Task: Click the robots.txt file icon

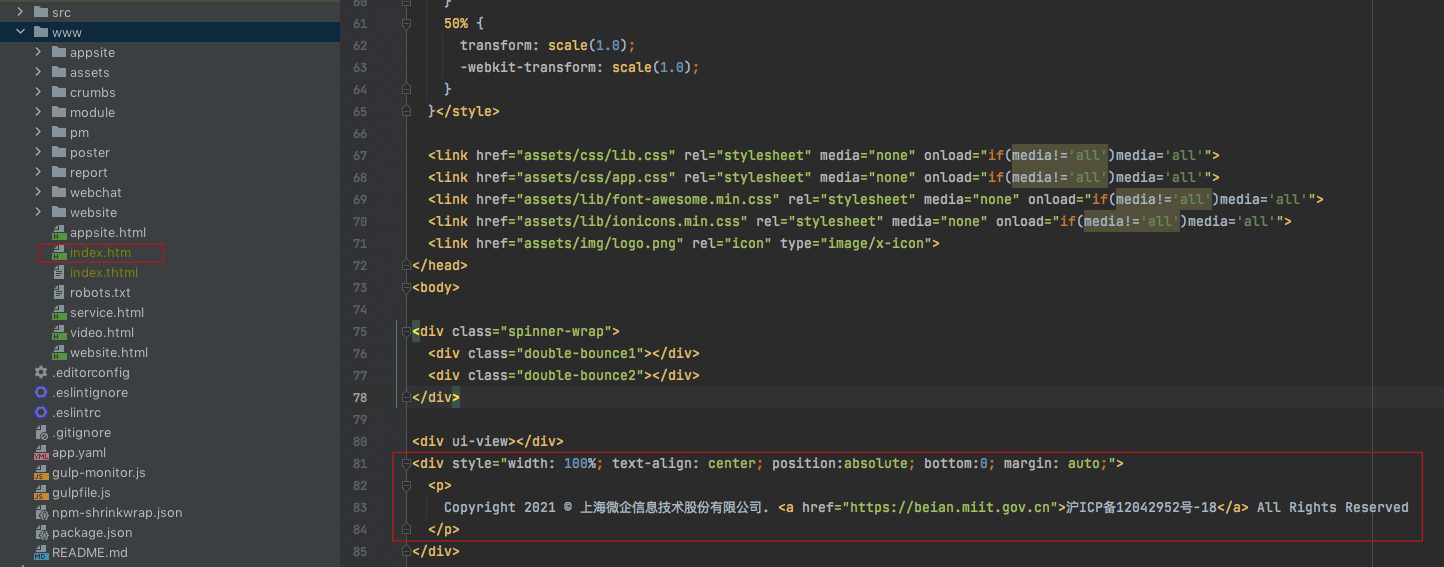Action: tap(59, 292)
